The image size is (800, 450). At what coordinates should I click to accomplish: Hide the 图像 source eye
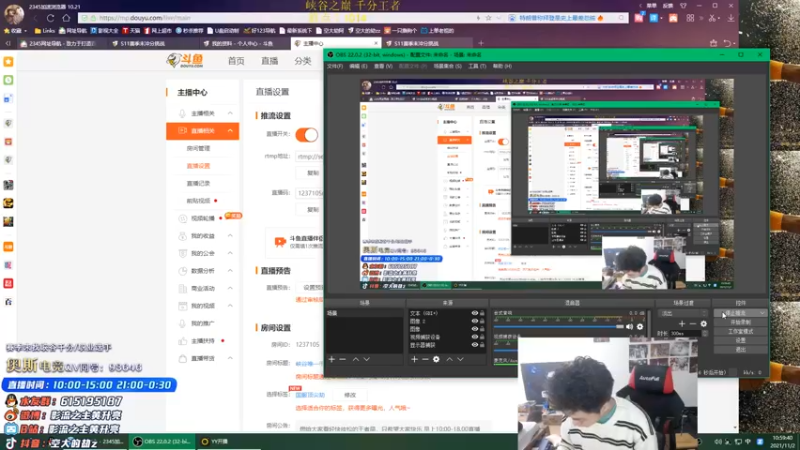click(474, 329)
